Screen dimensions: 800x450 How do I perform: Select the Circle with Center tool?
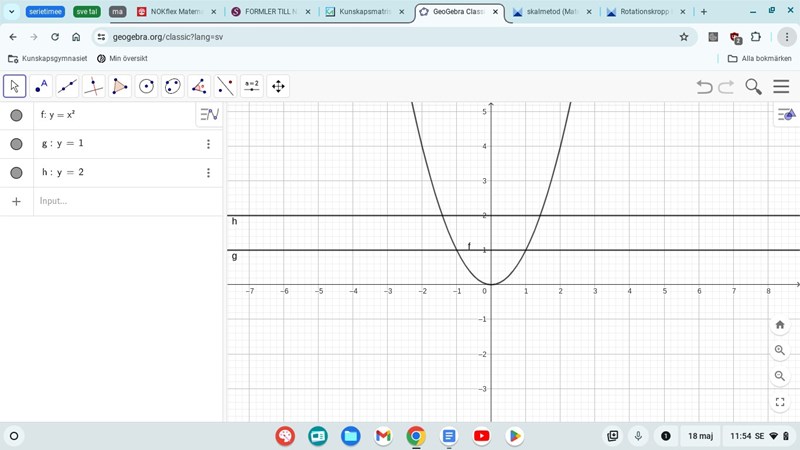click(x=146, y=87)
